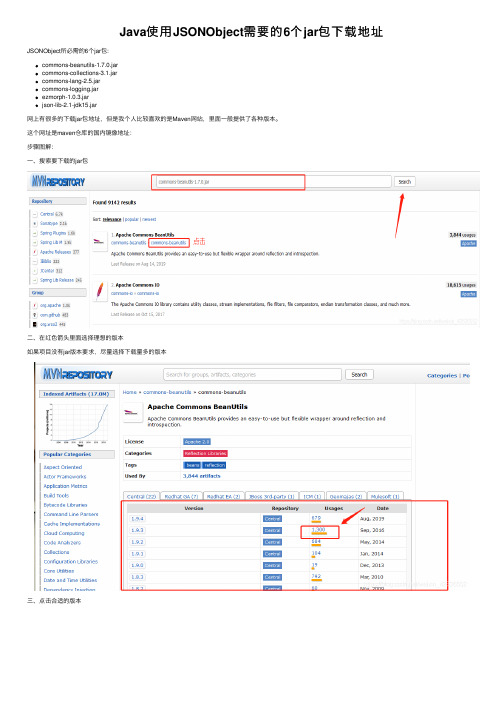Click the 'Search for groups, artifacts, categories' field
Viewport: 504px width, 713px height.
tap(252, 375)
